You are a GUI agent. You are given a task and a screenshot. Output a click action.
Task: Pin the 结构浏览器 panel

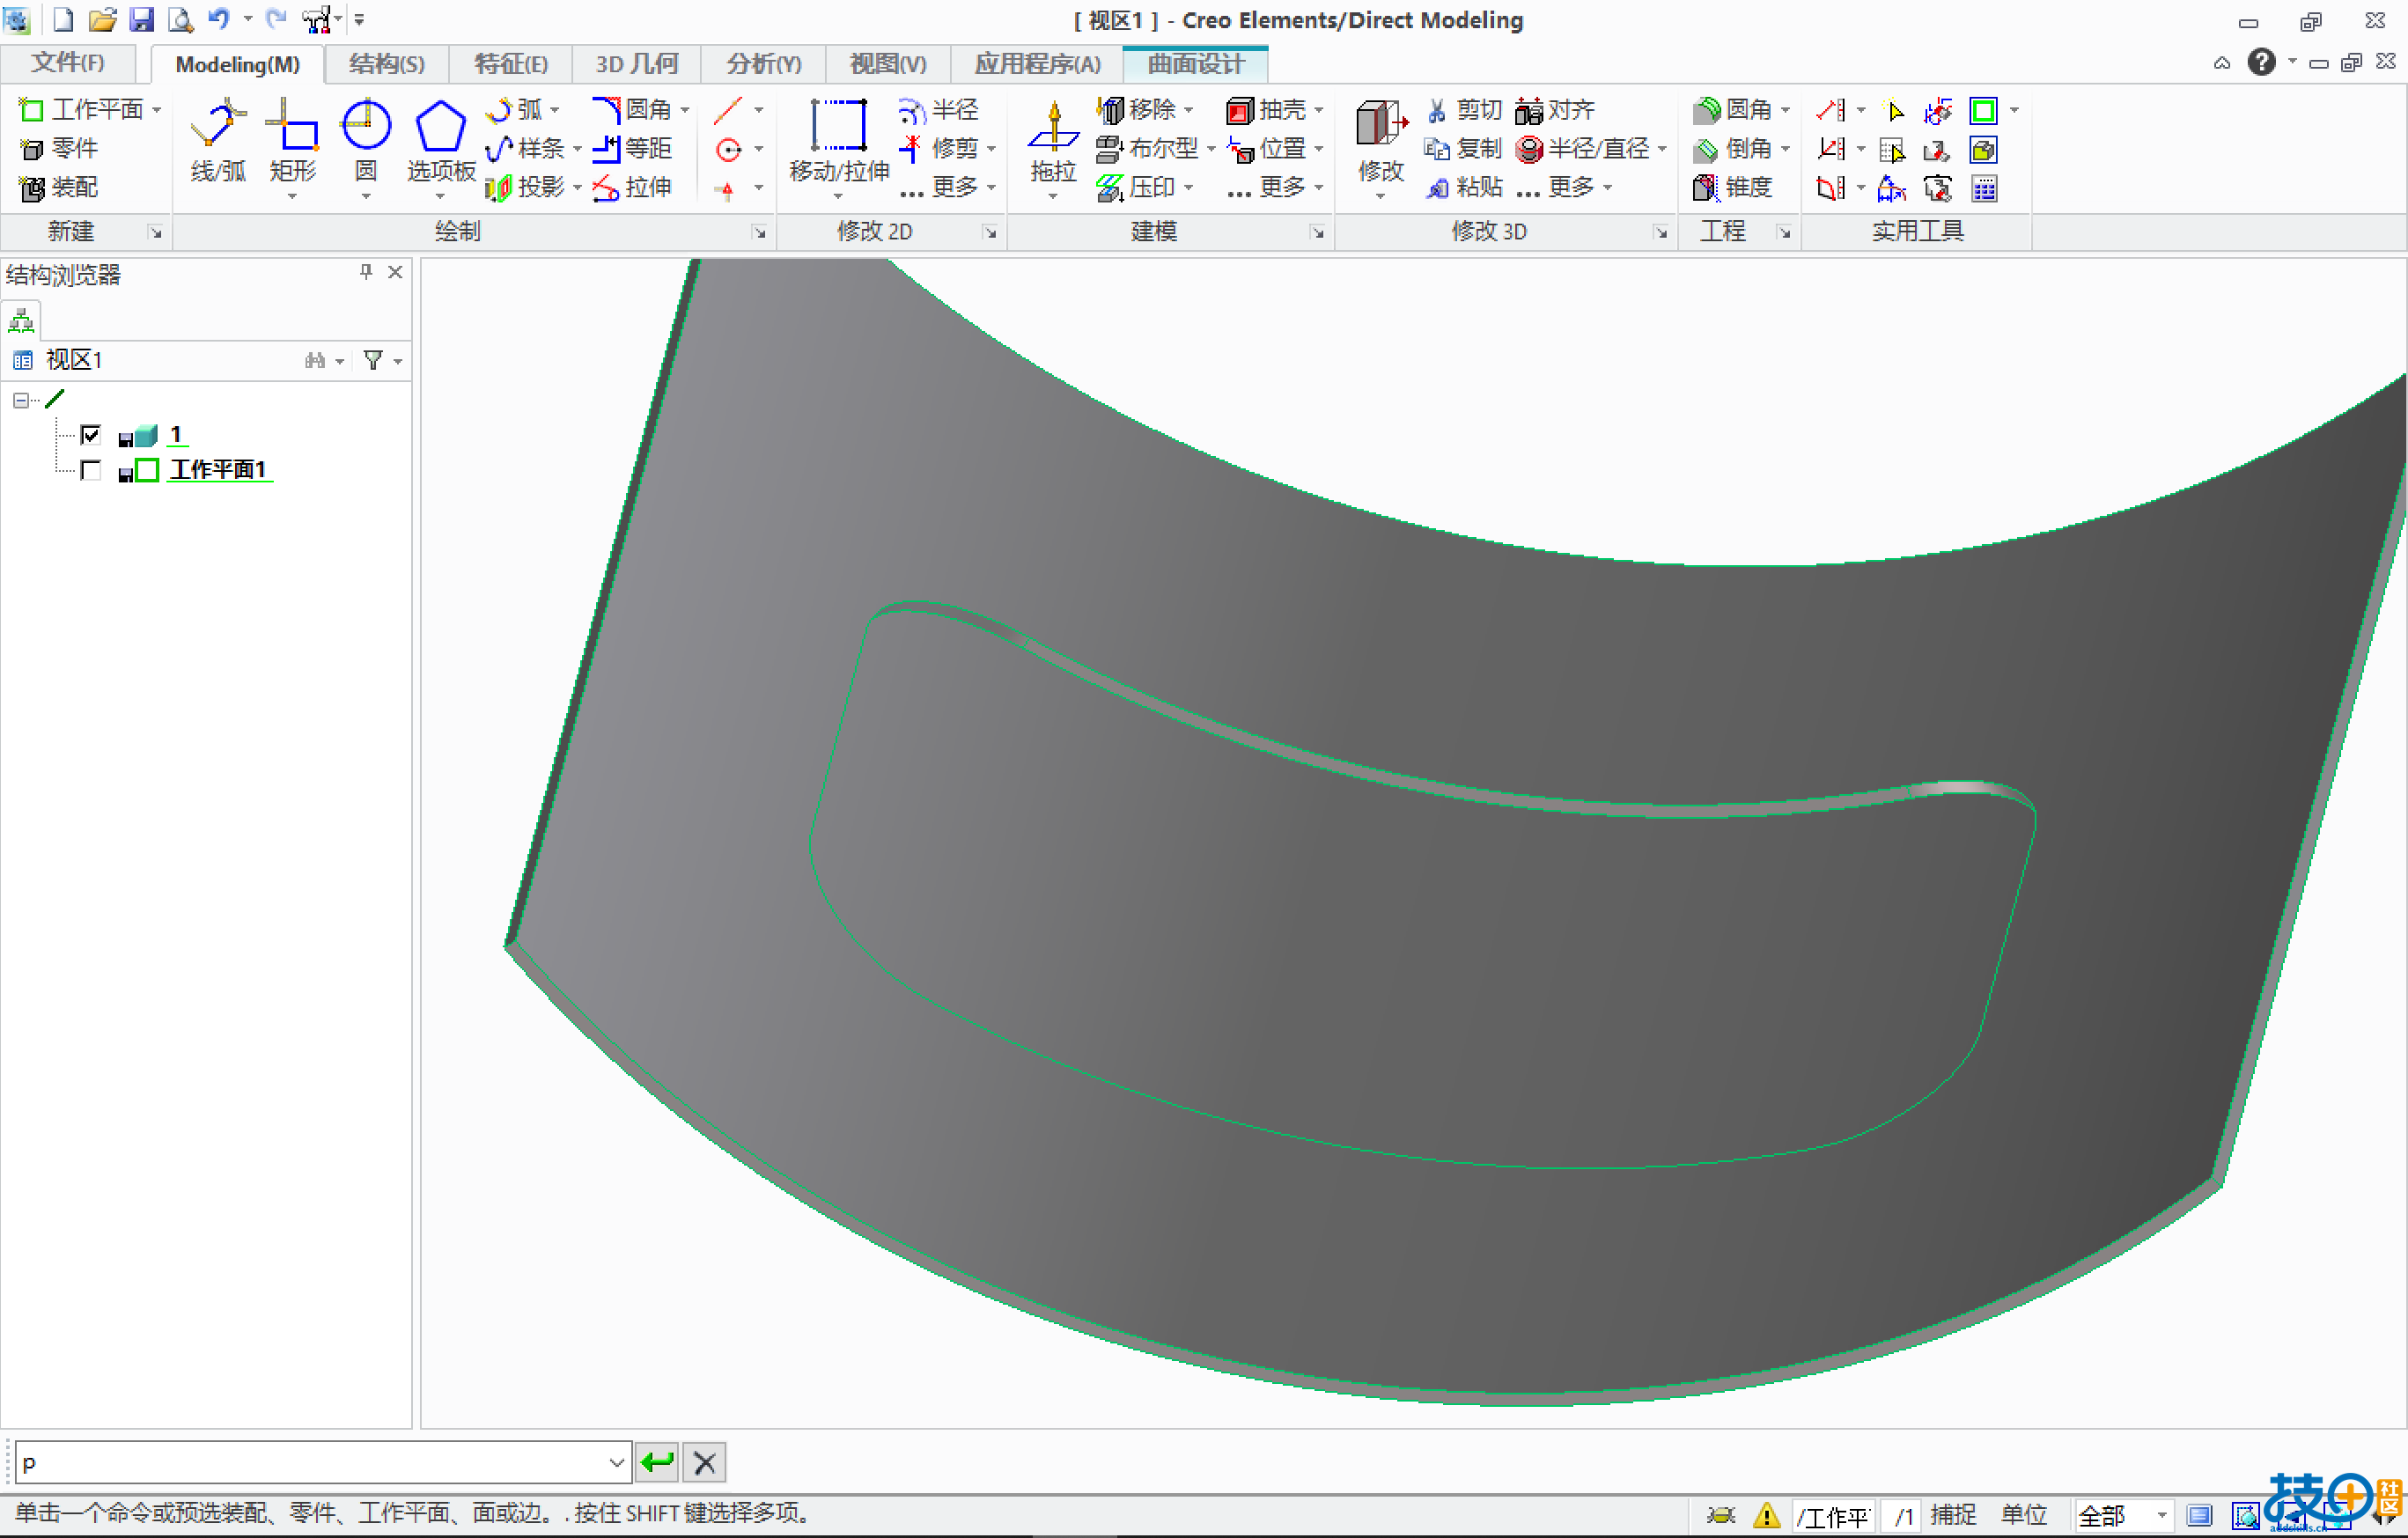coord(366,272)
